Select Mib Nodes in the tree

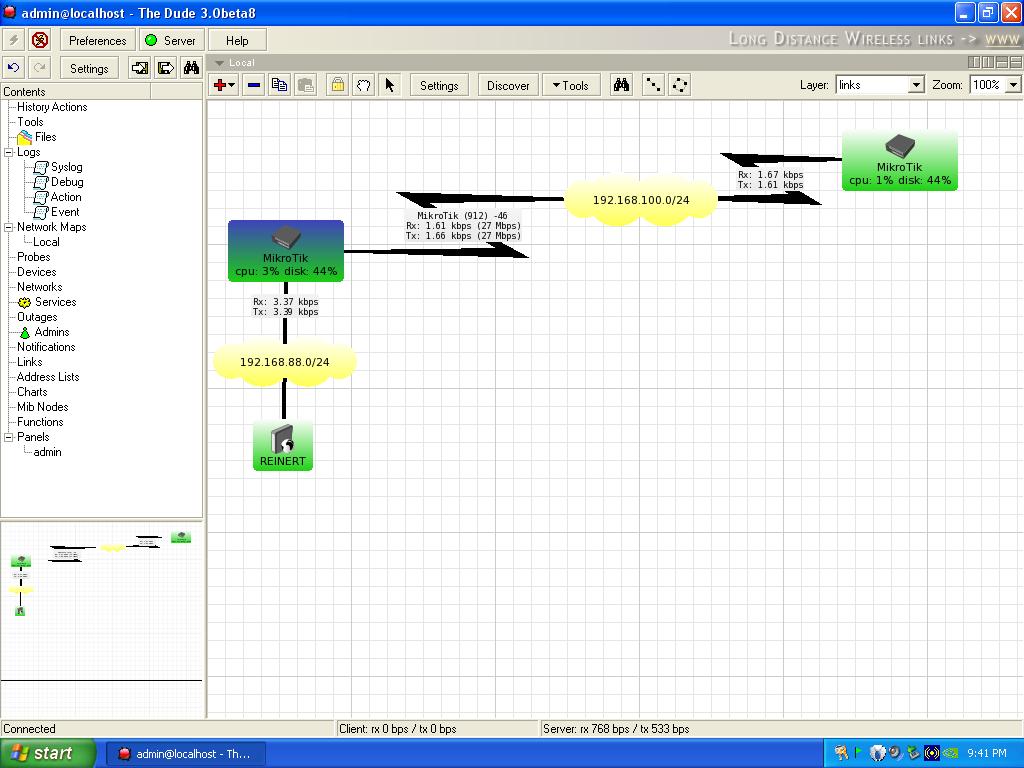pos(42,408)
